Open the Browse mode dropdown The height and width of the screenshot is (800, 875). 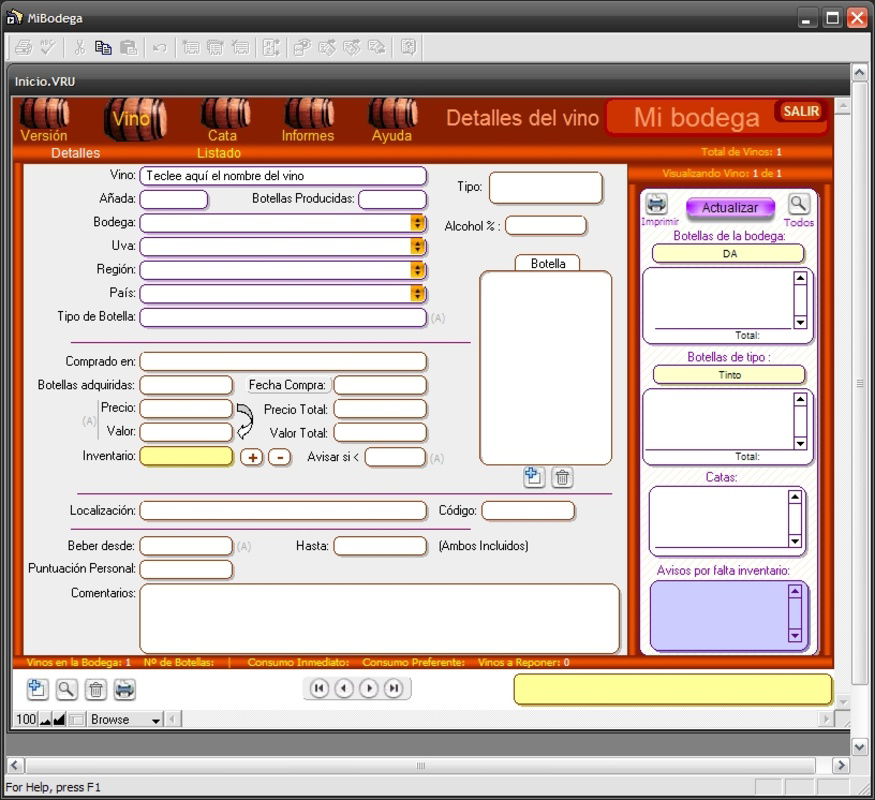[x=156, y=720]
